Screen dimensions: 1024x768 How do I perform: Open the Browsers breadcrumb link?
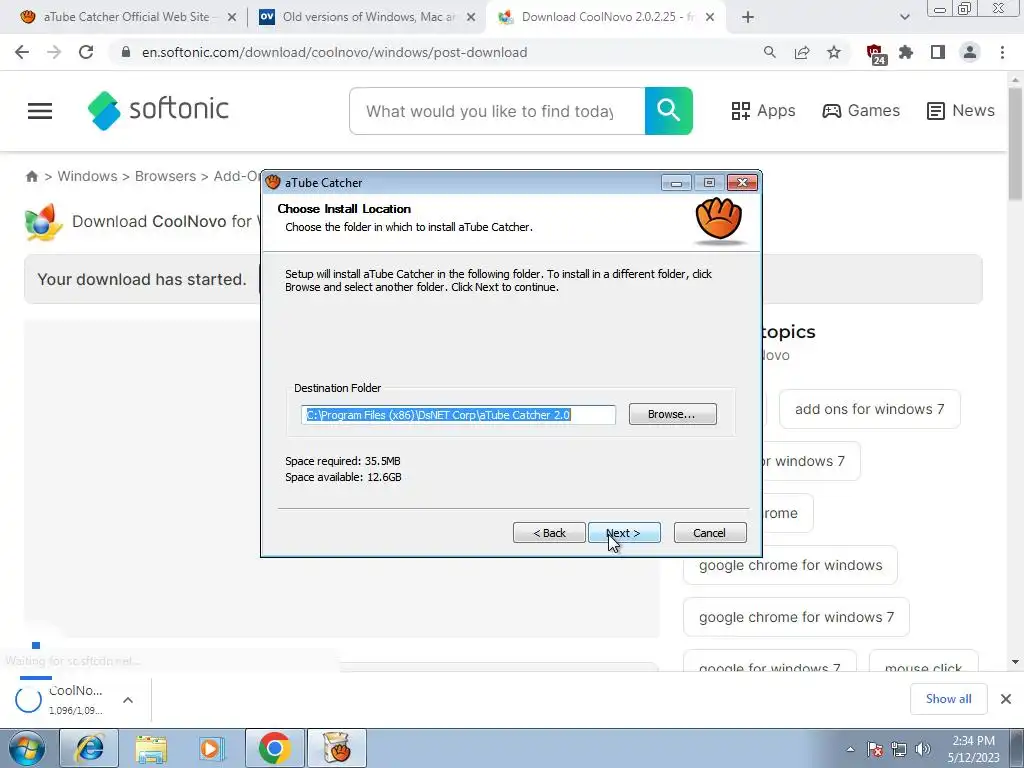coord(165,176)
